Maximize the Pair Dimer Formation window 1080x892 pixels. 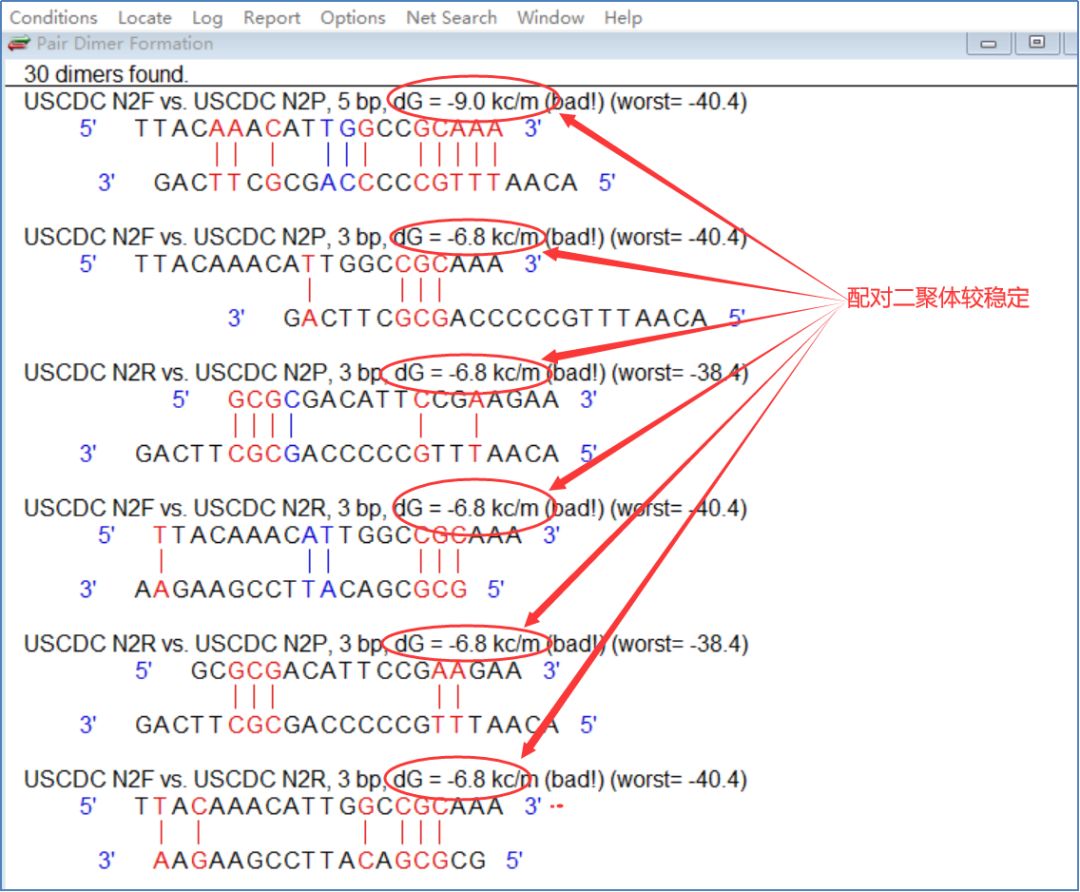click(1036, 43)
